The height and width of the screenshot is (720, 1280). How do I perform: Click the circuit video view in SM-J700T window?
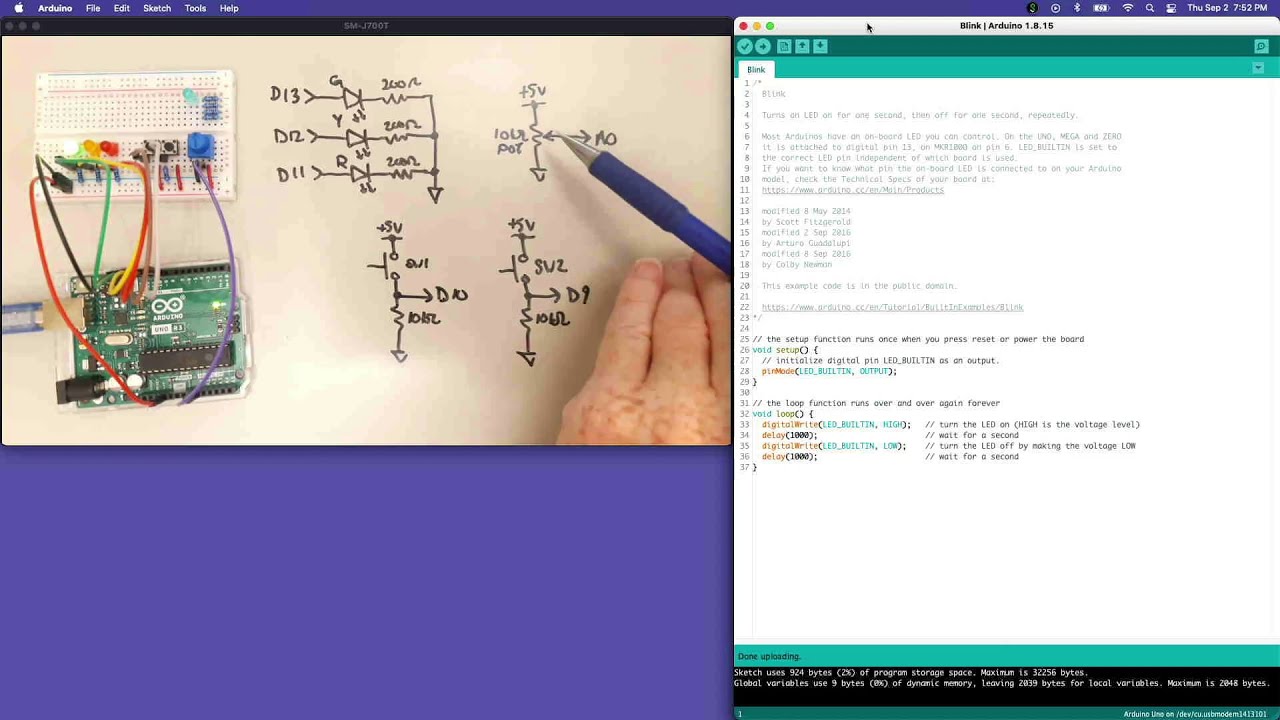366,240
